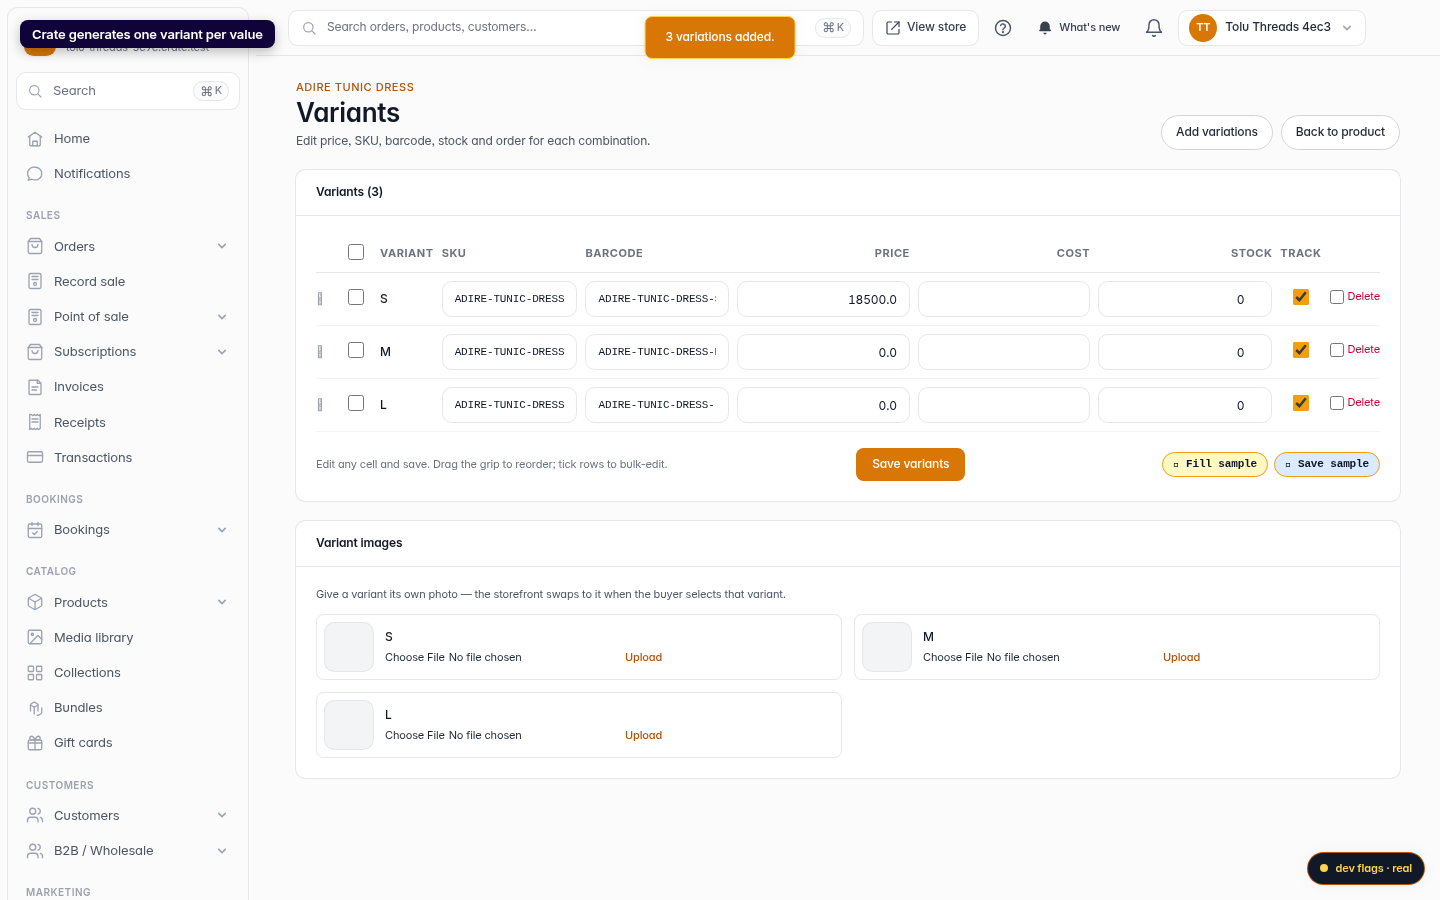
Task: Click the price field of variant S
Action: [823, 299]
